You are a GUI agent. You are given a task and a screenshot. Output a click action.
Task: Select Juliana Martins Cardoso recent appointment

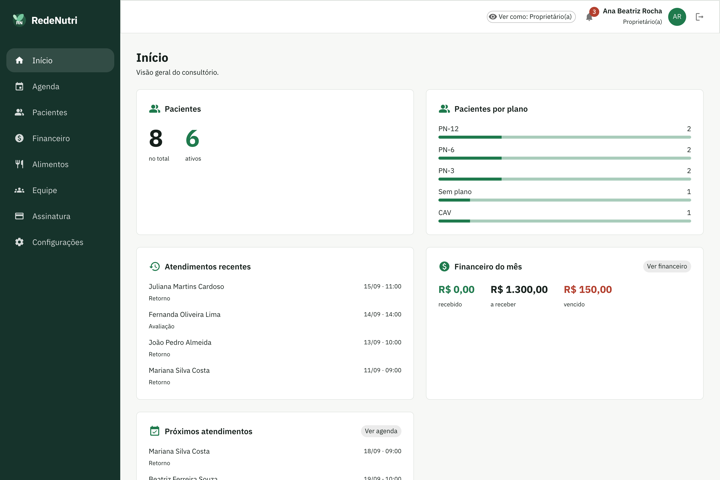point(275,292)
